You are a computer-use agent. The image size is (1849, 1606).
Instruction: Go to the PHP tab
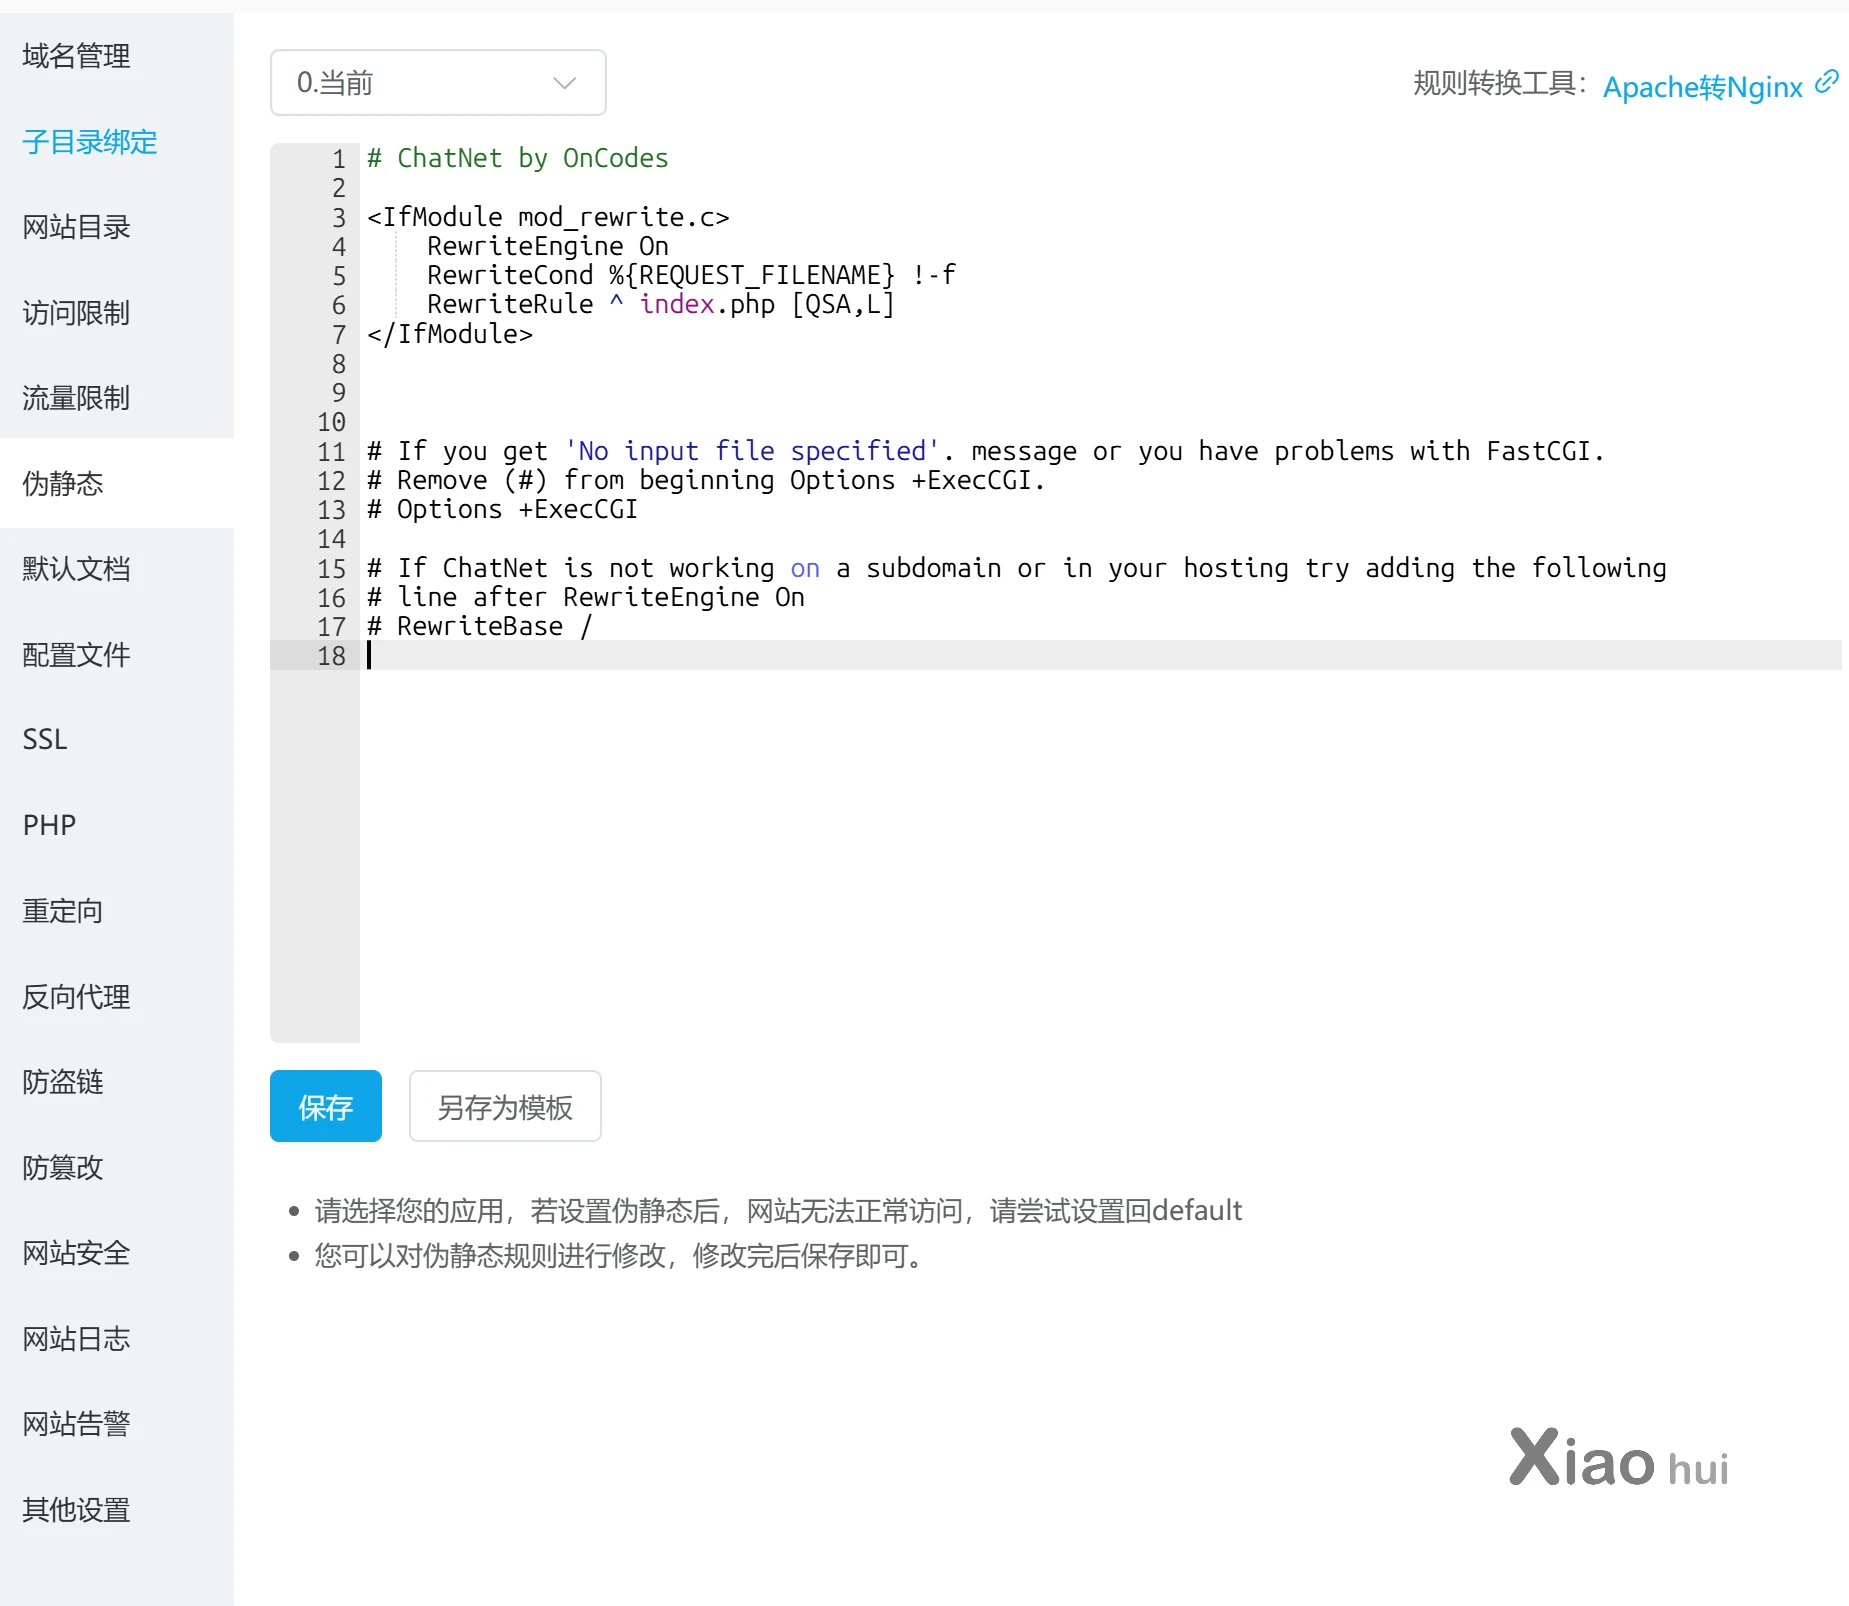pyautogui.click(x=49, y=825)
